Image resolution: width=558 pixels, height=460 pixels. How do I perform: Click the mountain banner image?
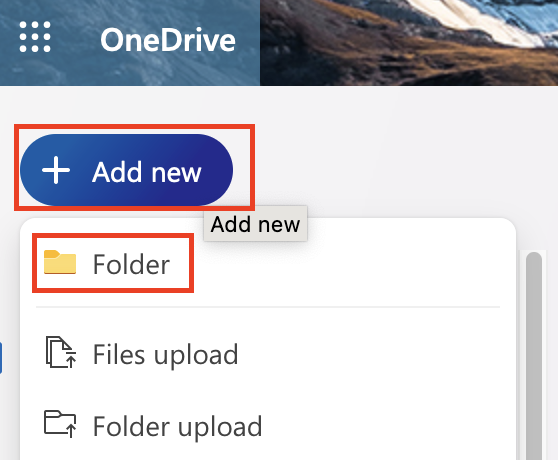coord(409,43)
